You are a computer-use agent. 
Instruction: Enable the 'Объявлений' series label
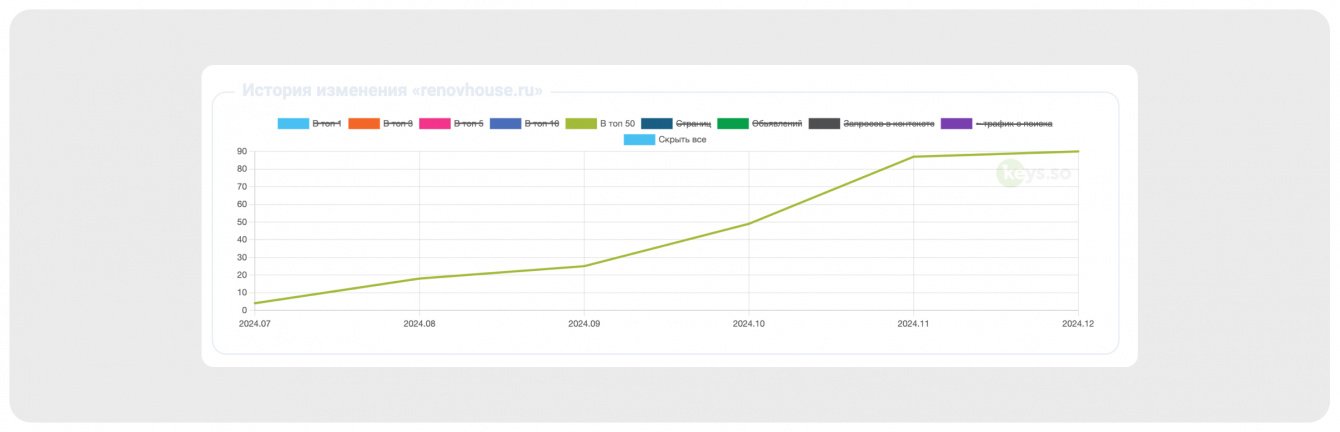(777, 124)
